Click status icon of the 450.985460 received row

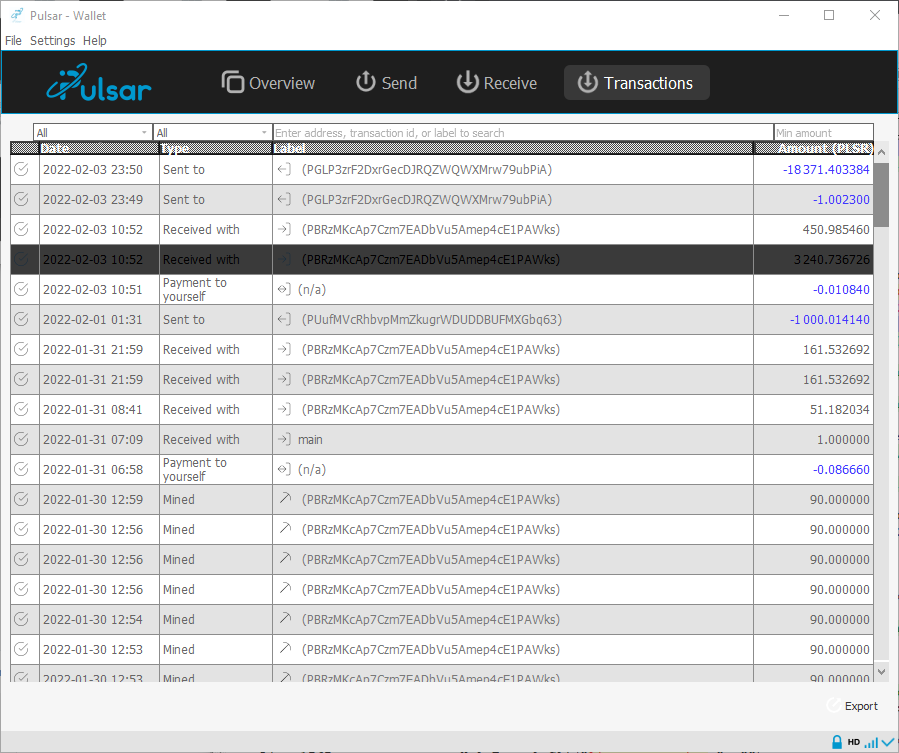pos(21,229)
